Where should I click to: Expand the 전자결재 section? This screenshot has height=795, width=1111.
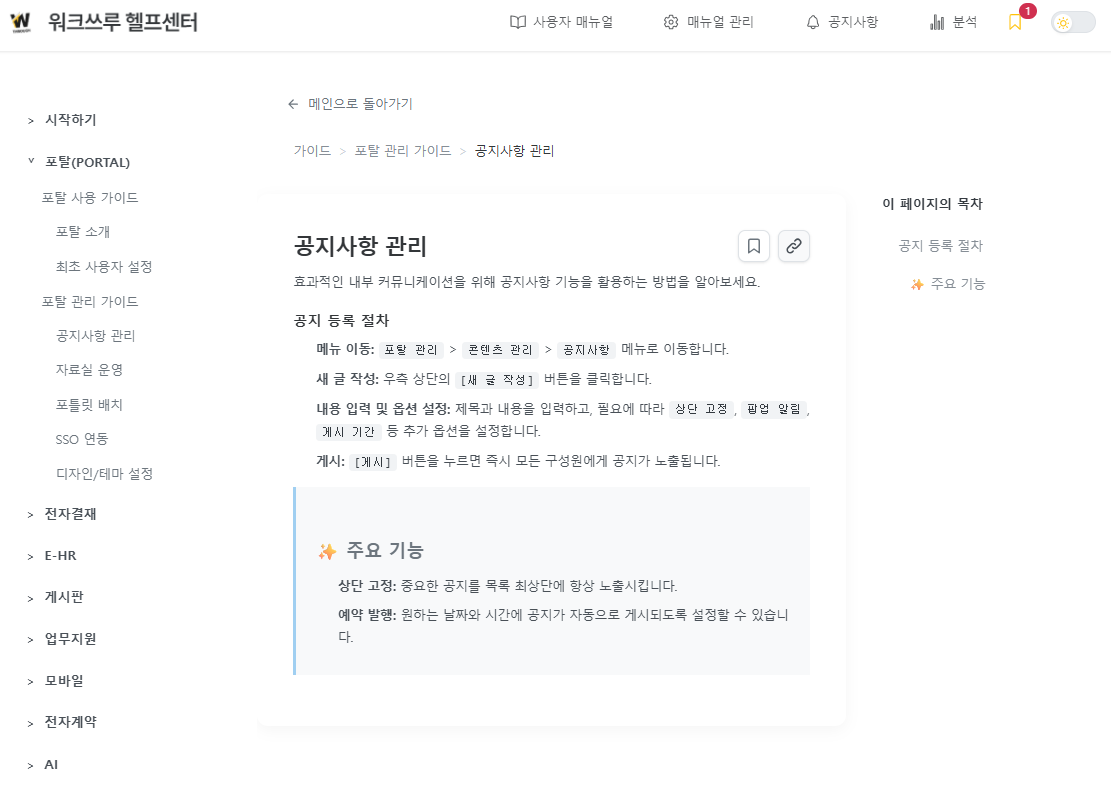pos(68,513)
